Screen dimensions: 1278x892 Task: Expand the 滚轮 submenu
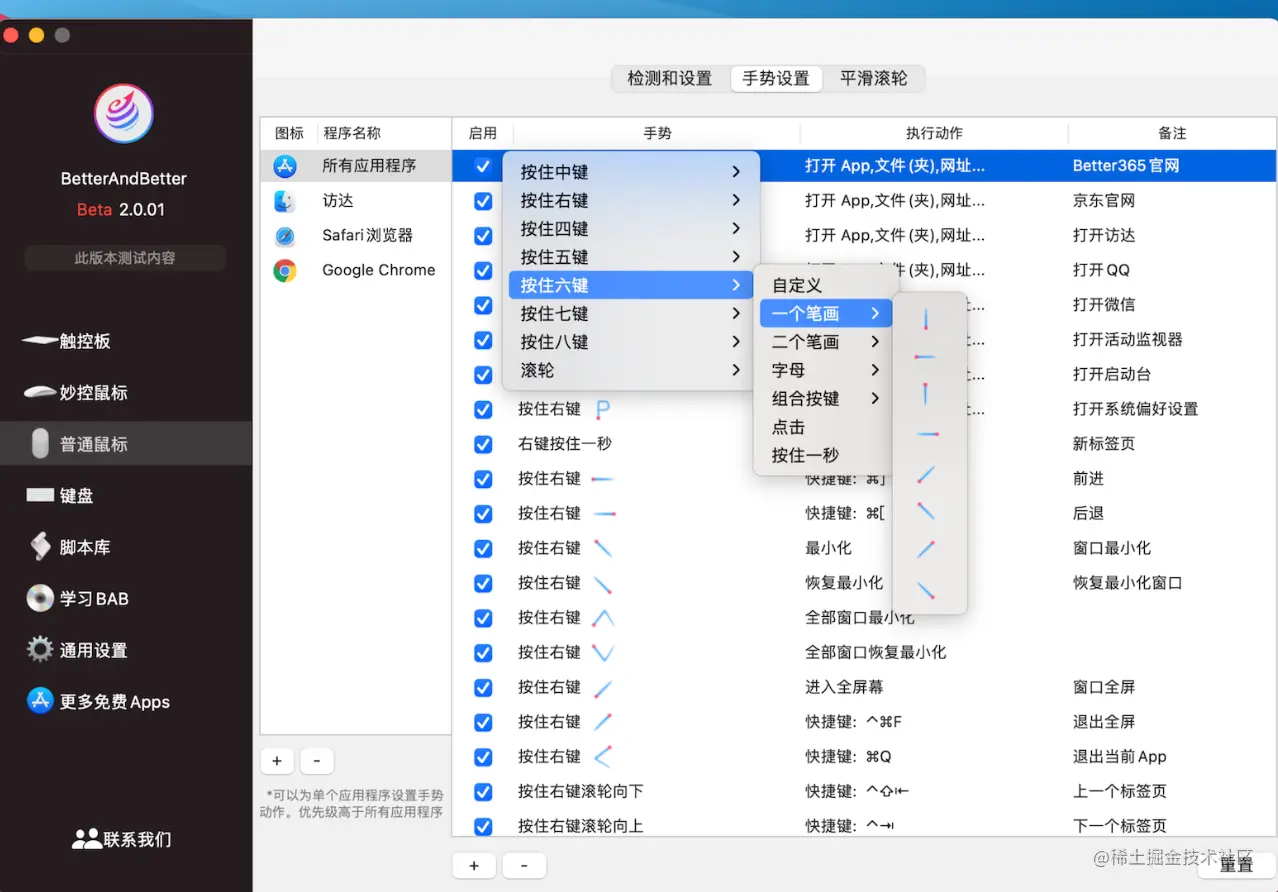631,370
